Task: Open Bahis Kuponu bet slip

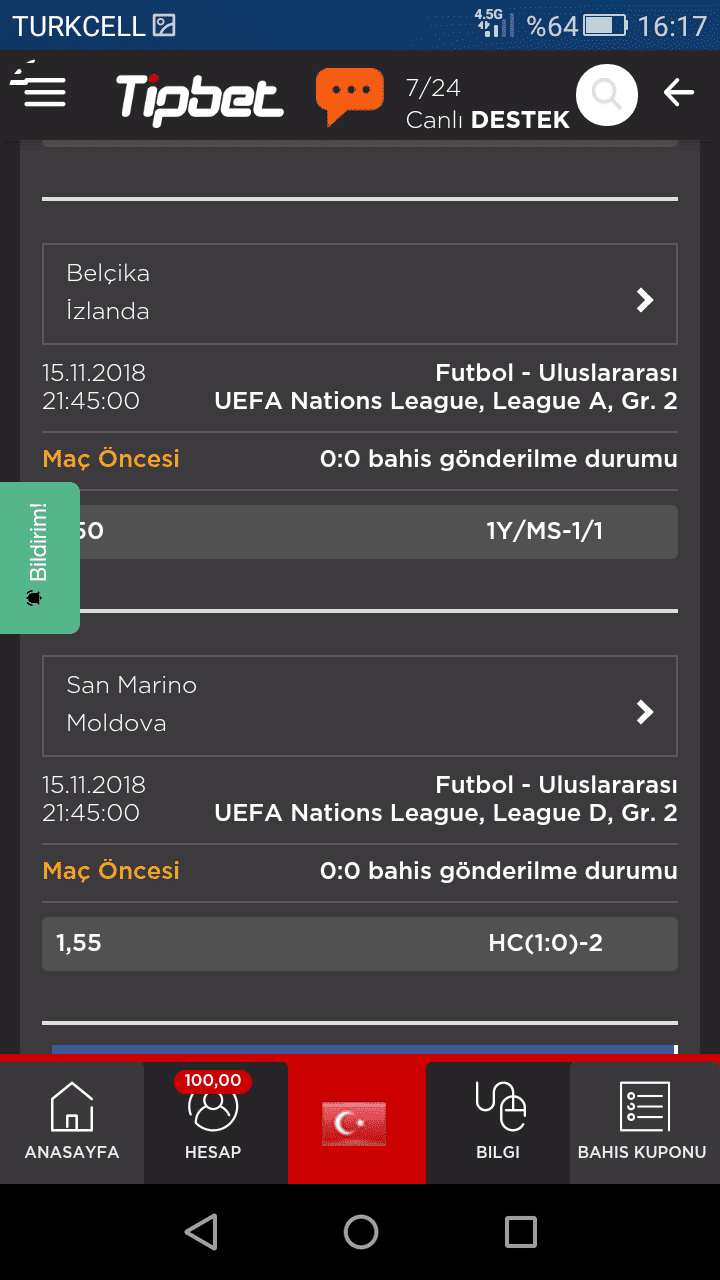Action: tap(642, 1122)
